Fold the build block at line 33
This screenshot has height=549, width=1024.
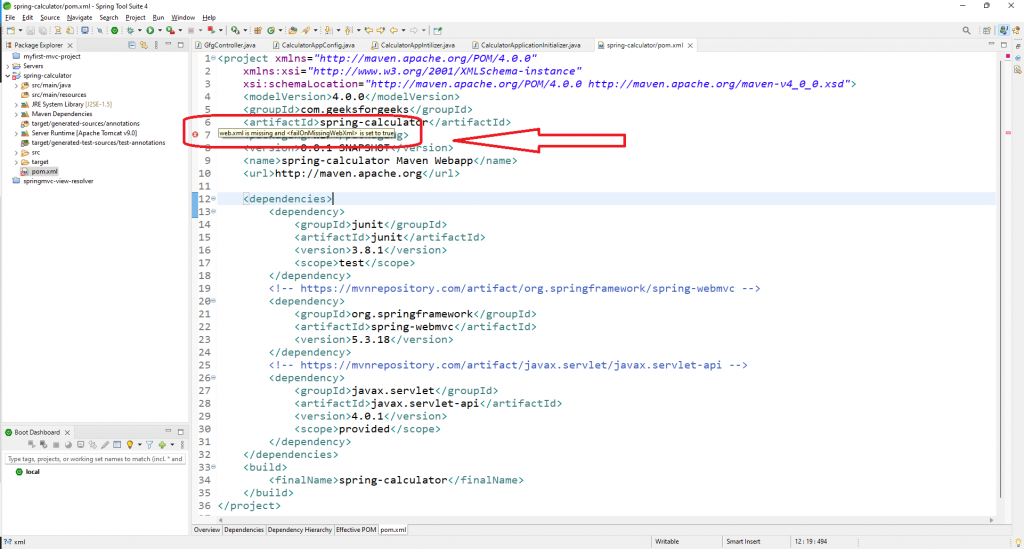[214, 467]
